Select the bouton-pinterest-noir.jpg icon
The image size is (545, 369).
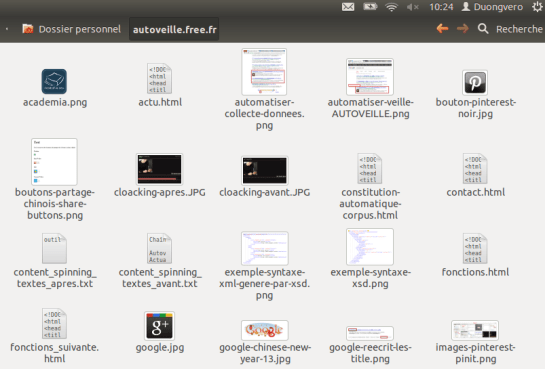point(475,83)
